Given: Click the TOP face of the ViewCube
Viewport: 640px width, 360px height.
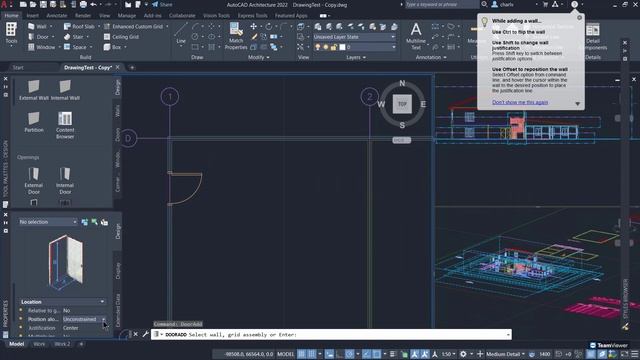Looking at the screenshot, I should 402,104.
